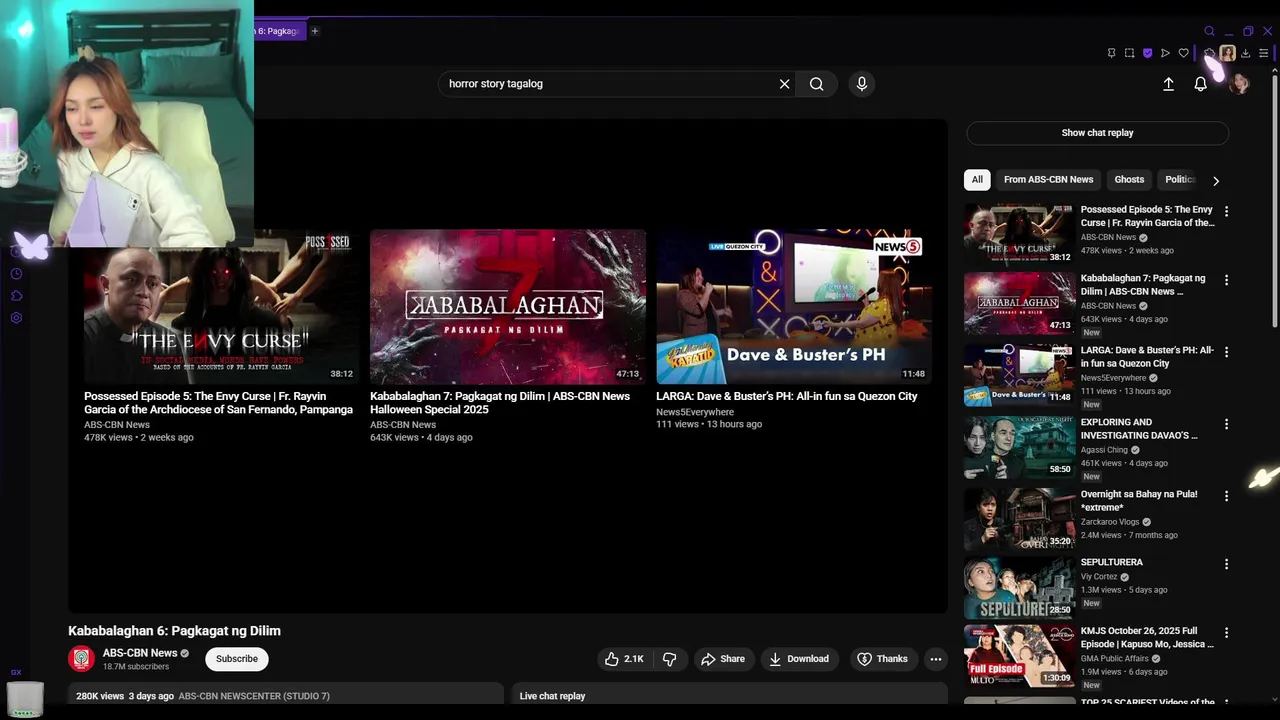The image size is (1280, 720).
Task: Open sidebar extensions cube icon
Action: point(16,296)
